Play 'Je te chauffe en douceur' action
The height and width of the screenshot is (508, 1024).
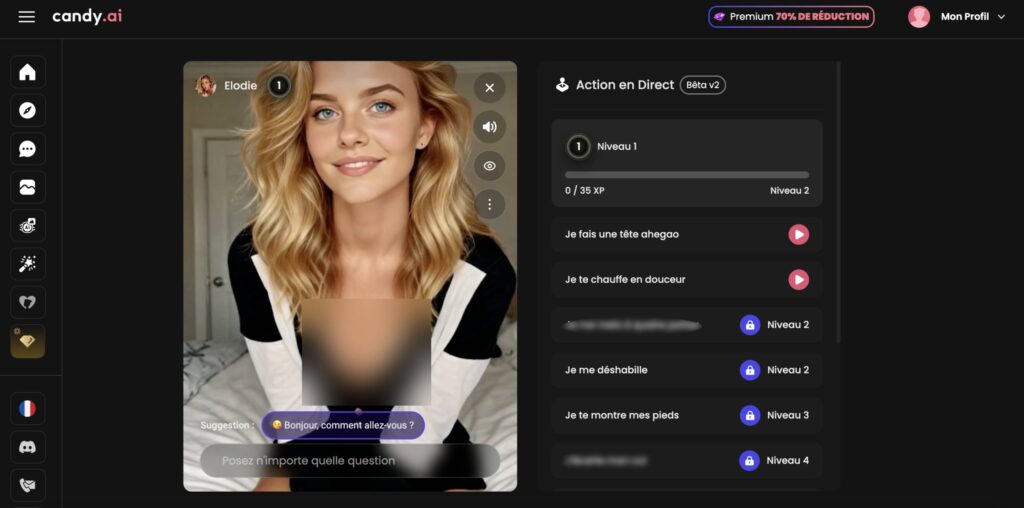click(x=798, y=280)
